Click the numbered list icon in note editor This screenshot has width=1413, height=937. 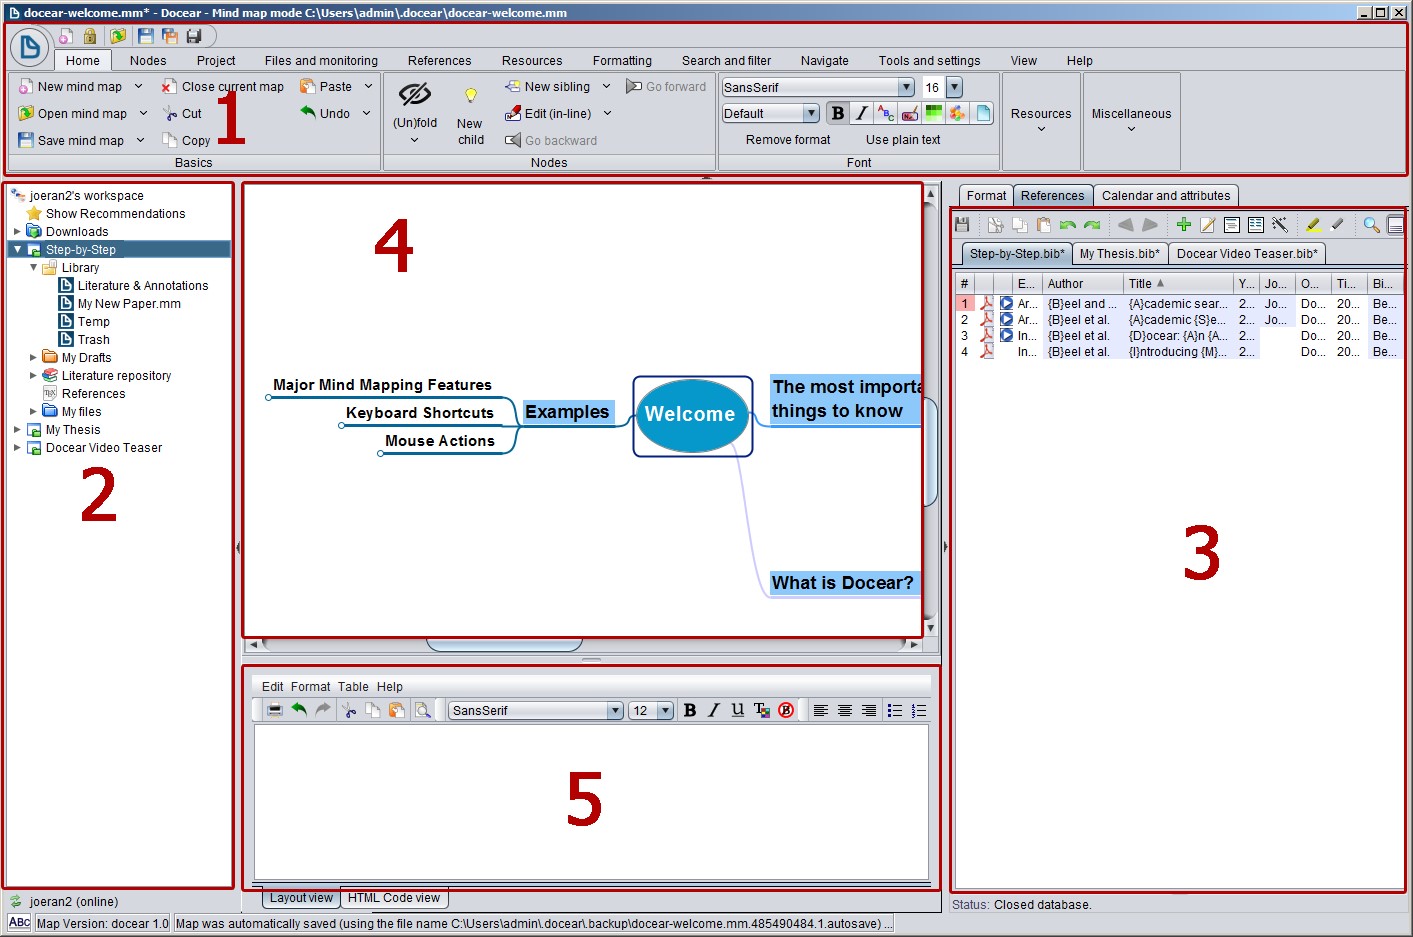click(x=919, y=710)
